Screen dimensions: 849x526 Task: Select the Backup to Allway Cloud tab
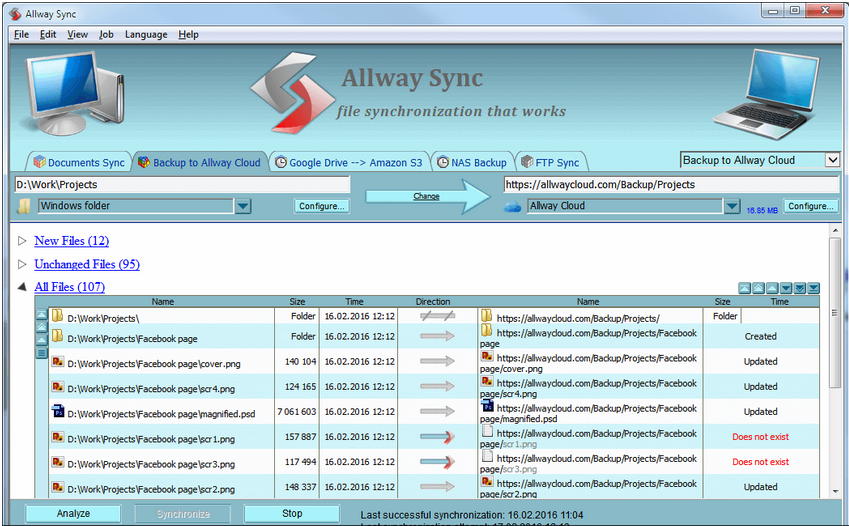(x=200, y=163)
